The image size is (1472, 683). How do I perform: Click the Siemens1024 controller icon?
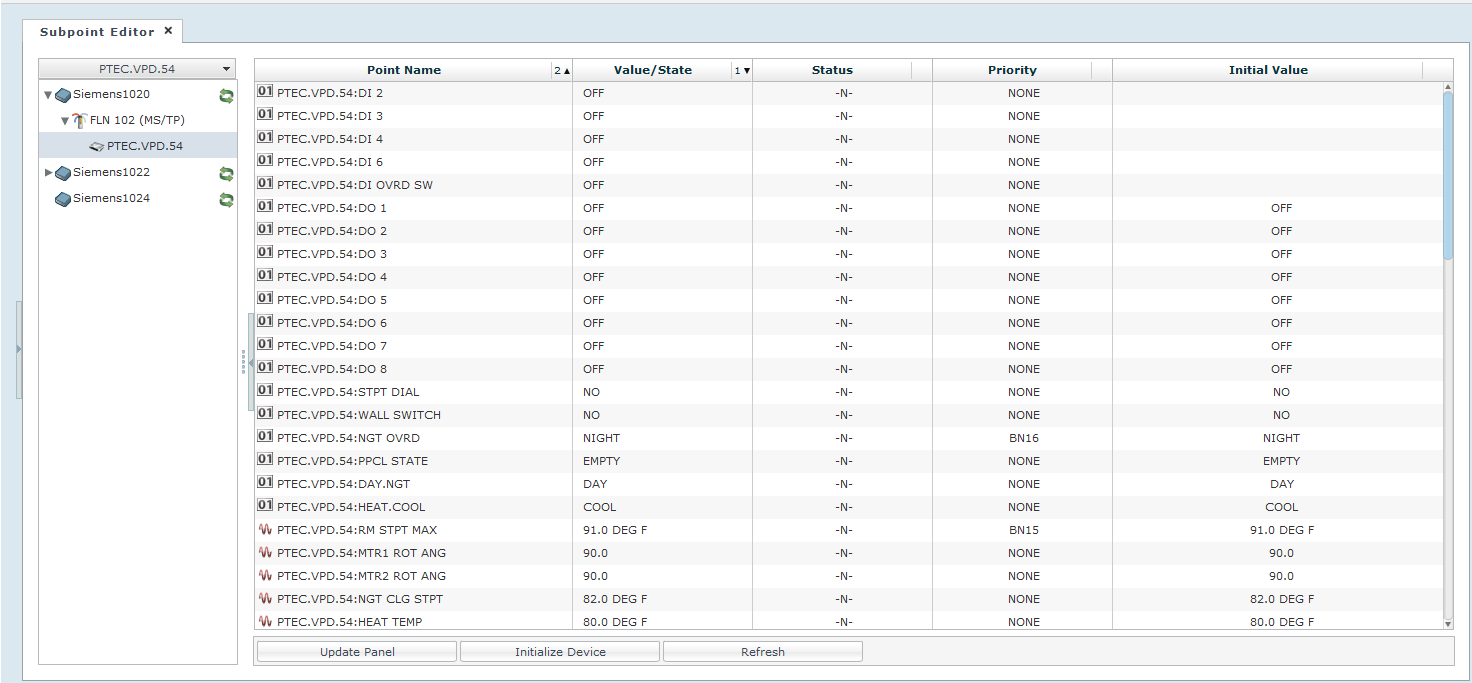pos(63,199)
